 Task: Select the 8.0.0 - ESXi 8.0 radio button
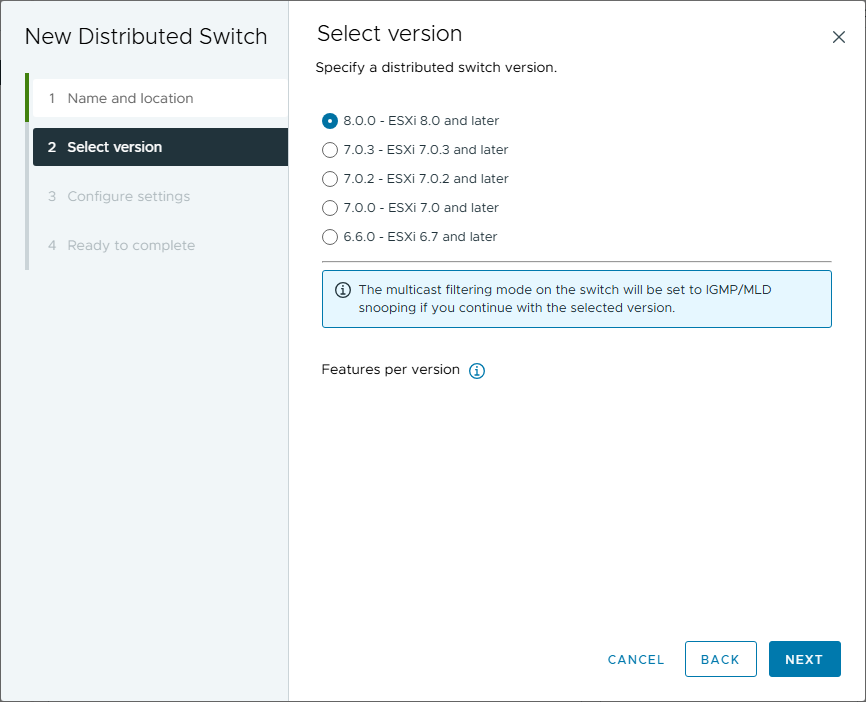tap(330, 121)
